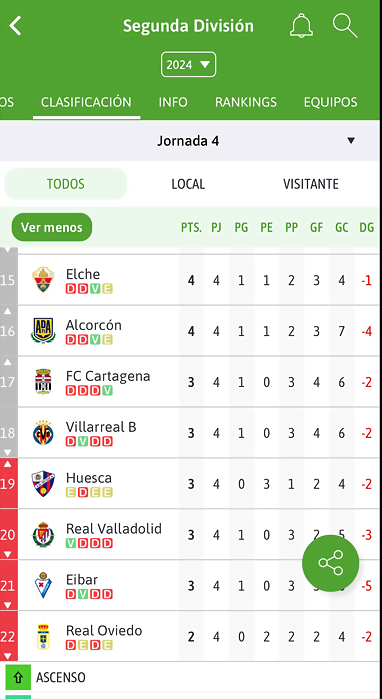
Task: Open the search magnifier icon
Action: coord(345,25)
